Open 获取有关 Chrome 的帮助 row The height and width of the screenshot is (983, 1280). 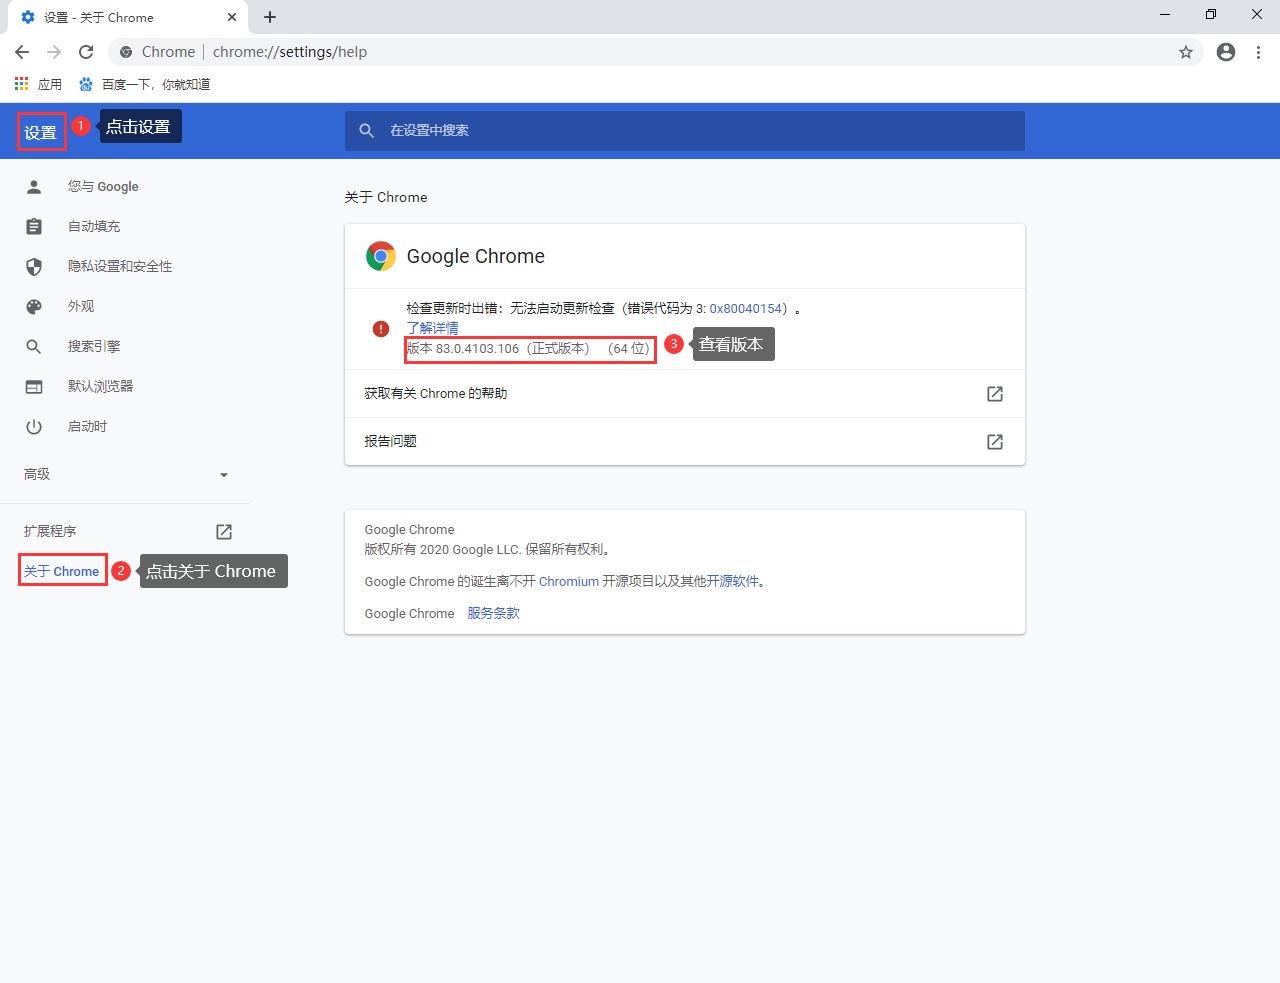[x=685, y=394]
